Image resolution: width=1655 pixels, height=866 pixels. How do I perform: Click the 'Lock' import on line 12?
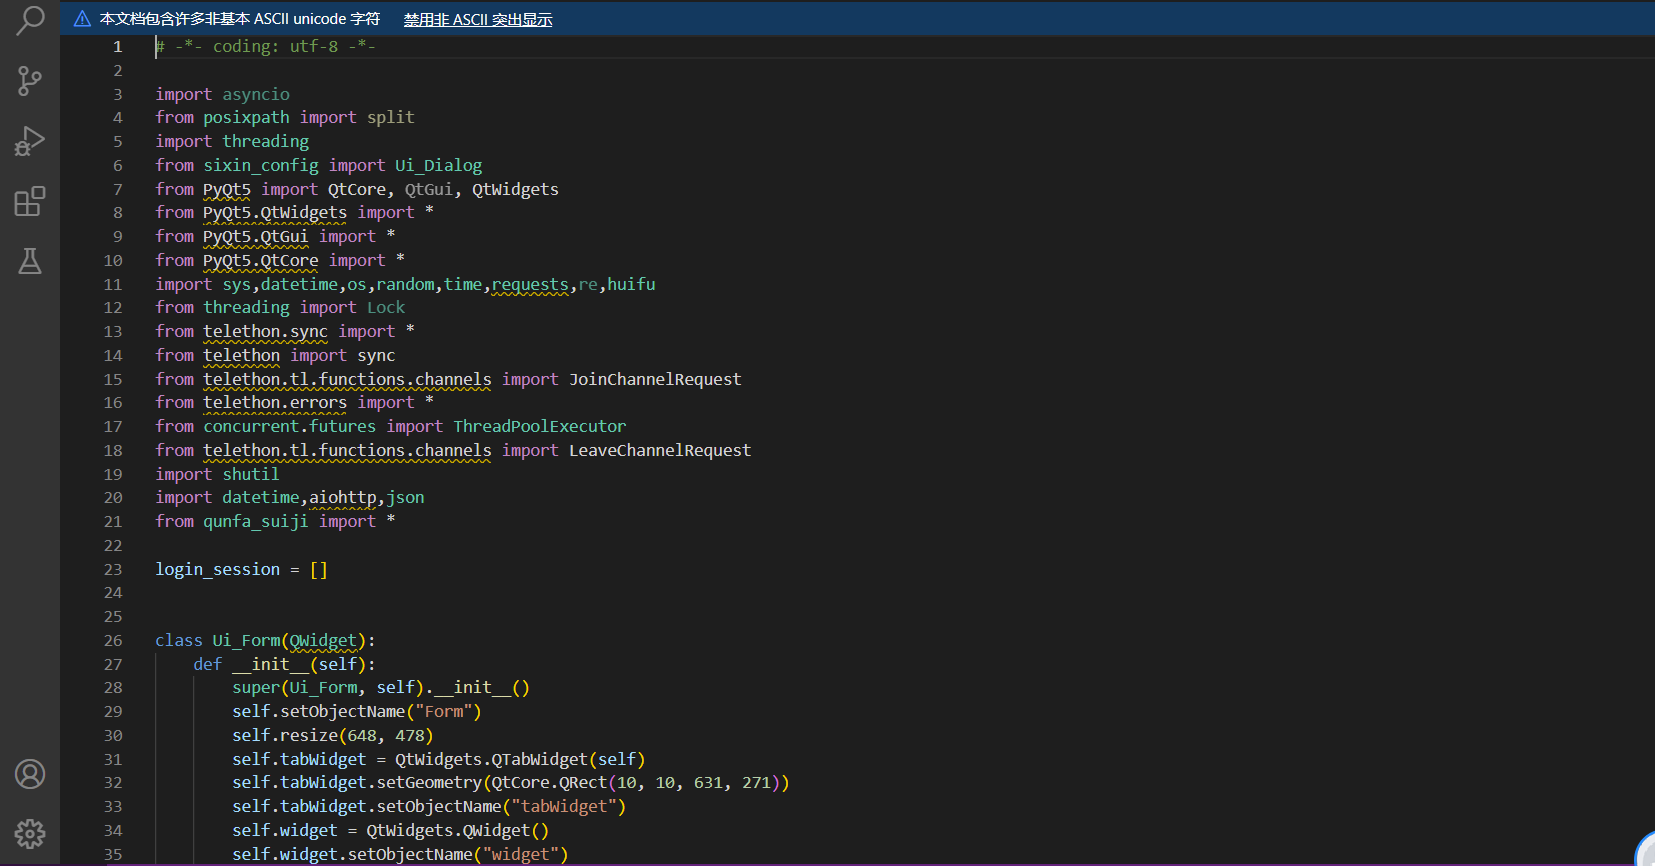coord(386,307)
